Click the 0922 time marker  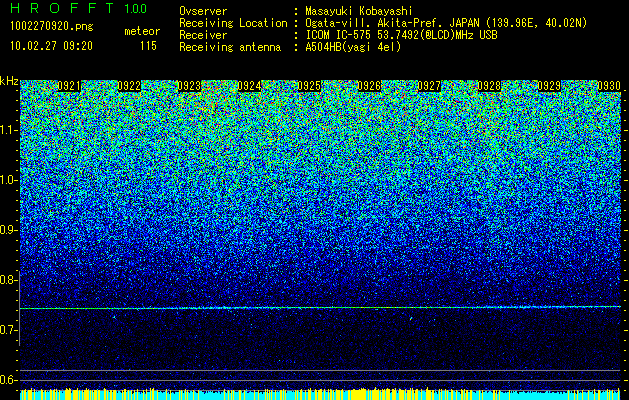point(129,86)
